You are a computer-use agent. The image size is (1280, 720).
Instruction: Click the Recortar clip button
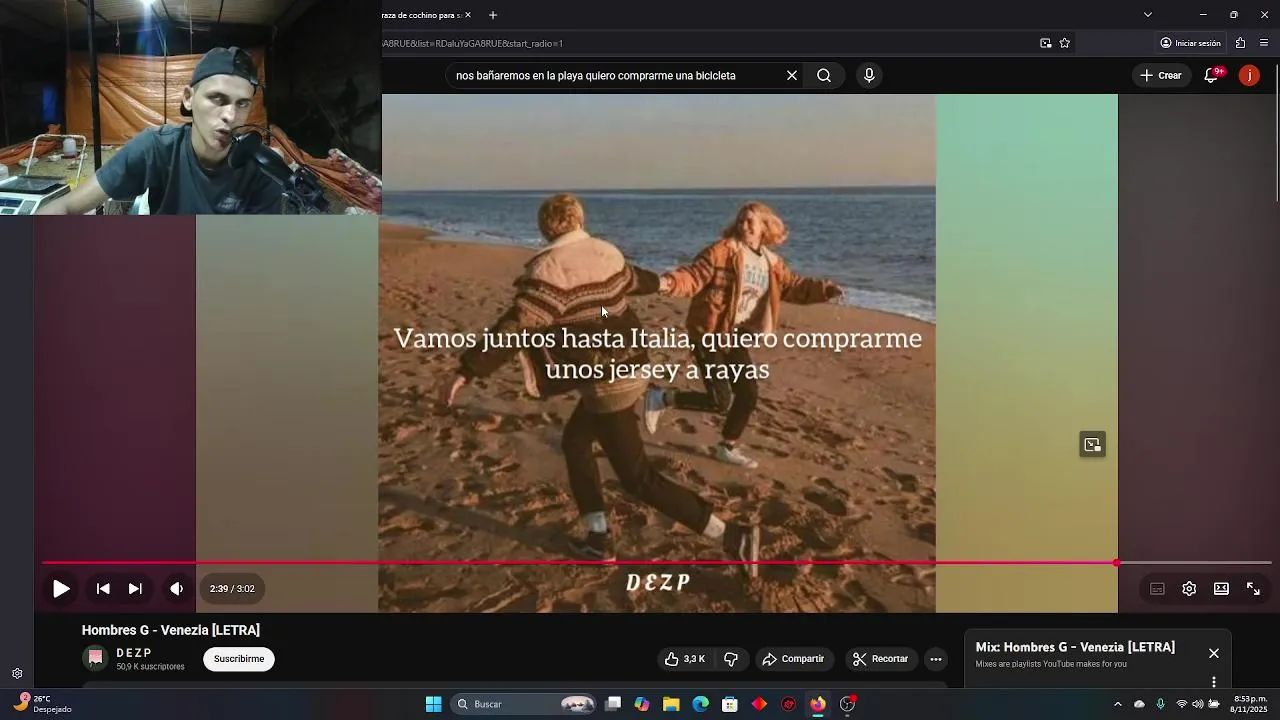[x=881, y=659]
